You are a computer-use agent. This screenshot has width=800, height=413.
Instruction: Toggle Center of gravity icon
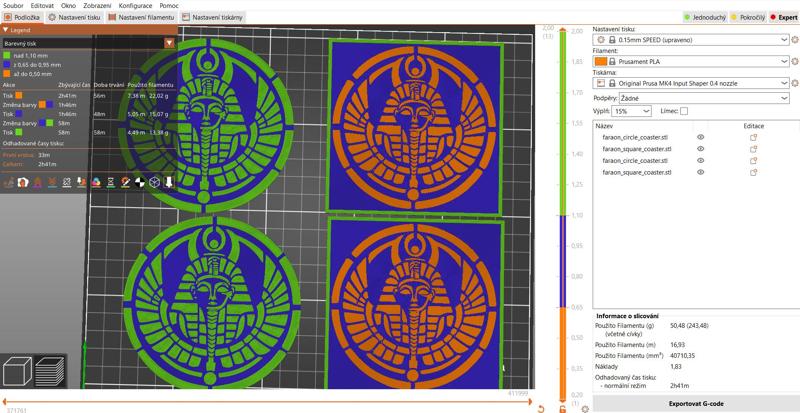[140, 182]
